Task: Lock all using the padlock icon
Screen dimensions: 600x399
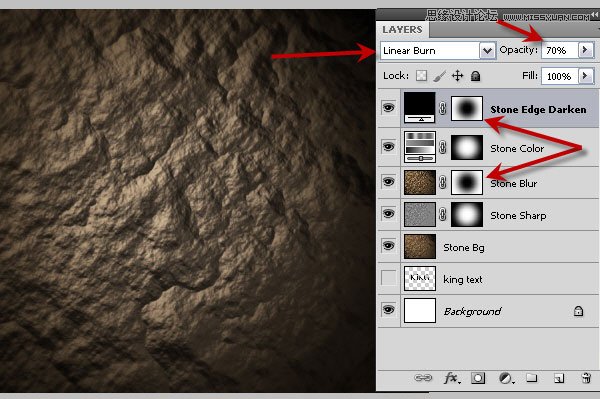Action: click(x=475, y=76)
